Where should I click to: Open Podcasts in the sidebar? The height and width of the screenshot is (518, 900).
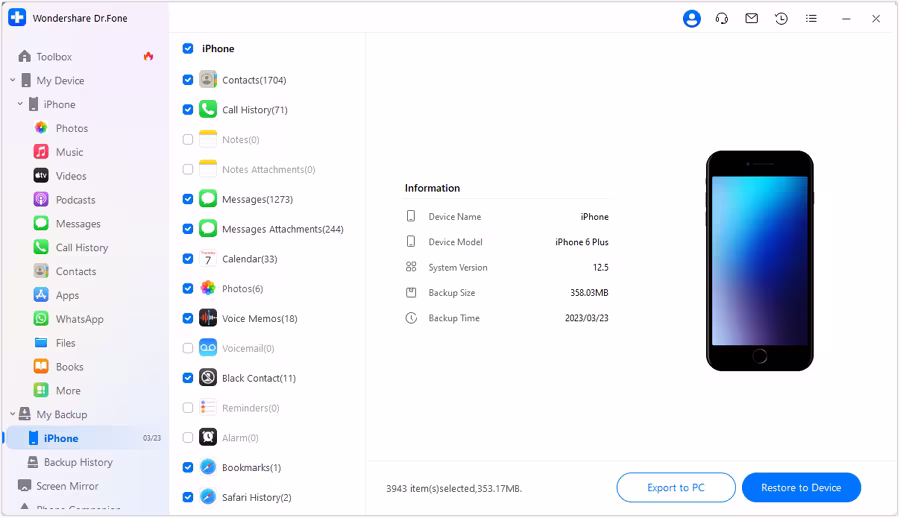click(75, 200)
